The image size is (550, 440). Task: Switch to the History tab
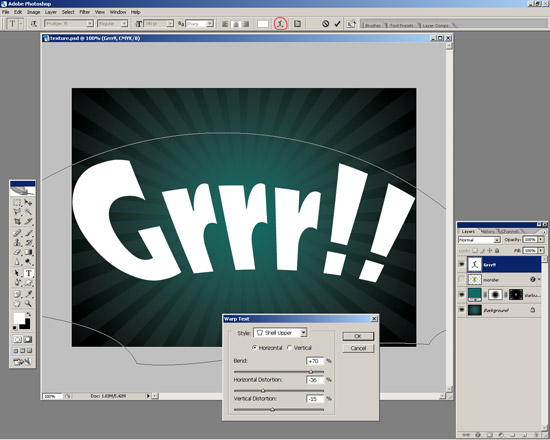point(488,232)
